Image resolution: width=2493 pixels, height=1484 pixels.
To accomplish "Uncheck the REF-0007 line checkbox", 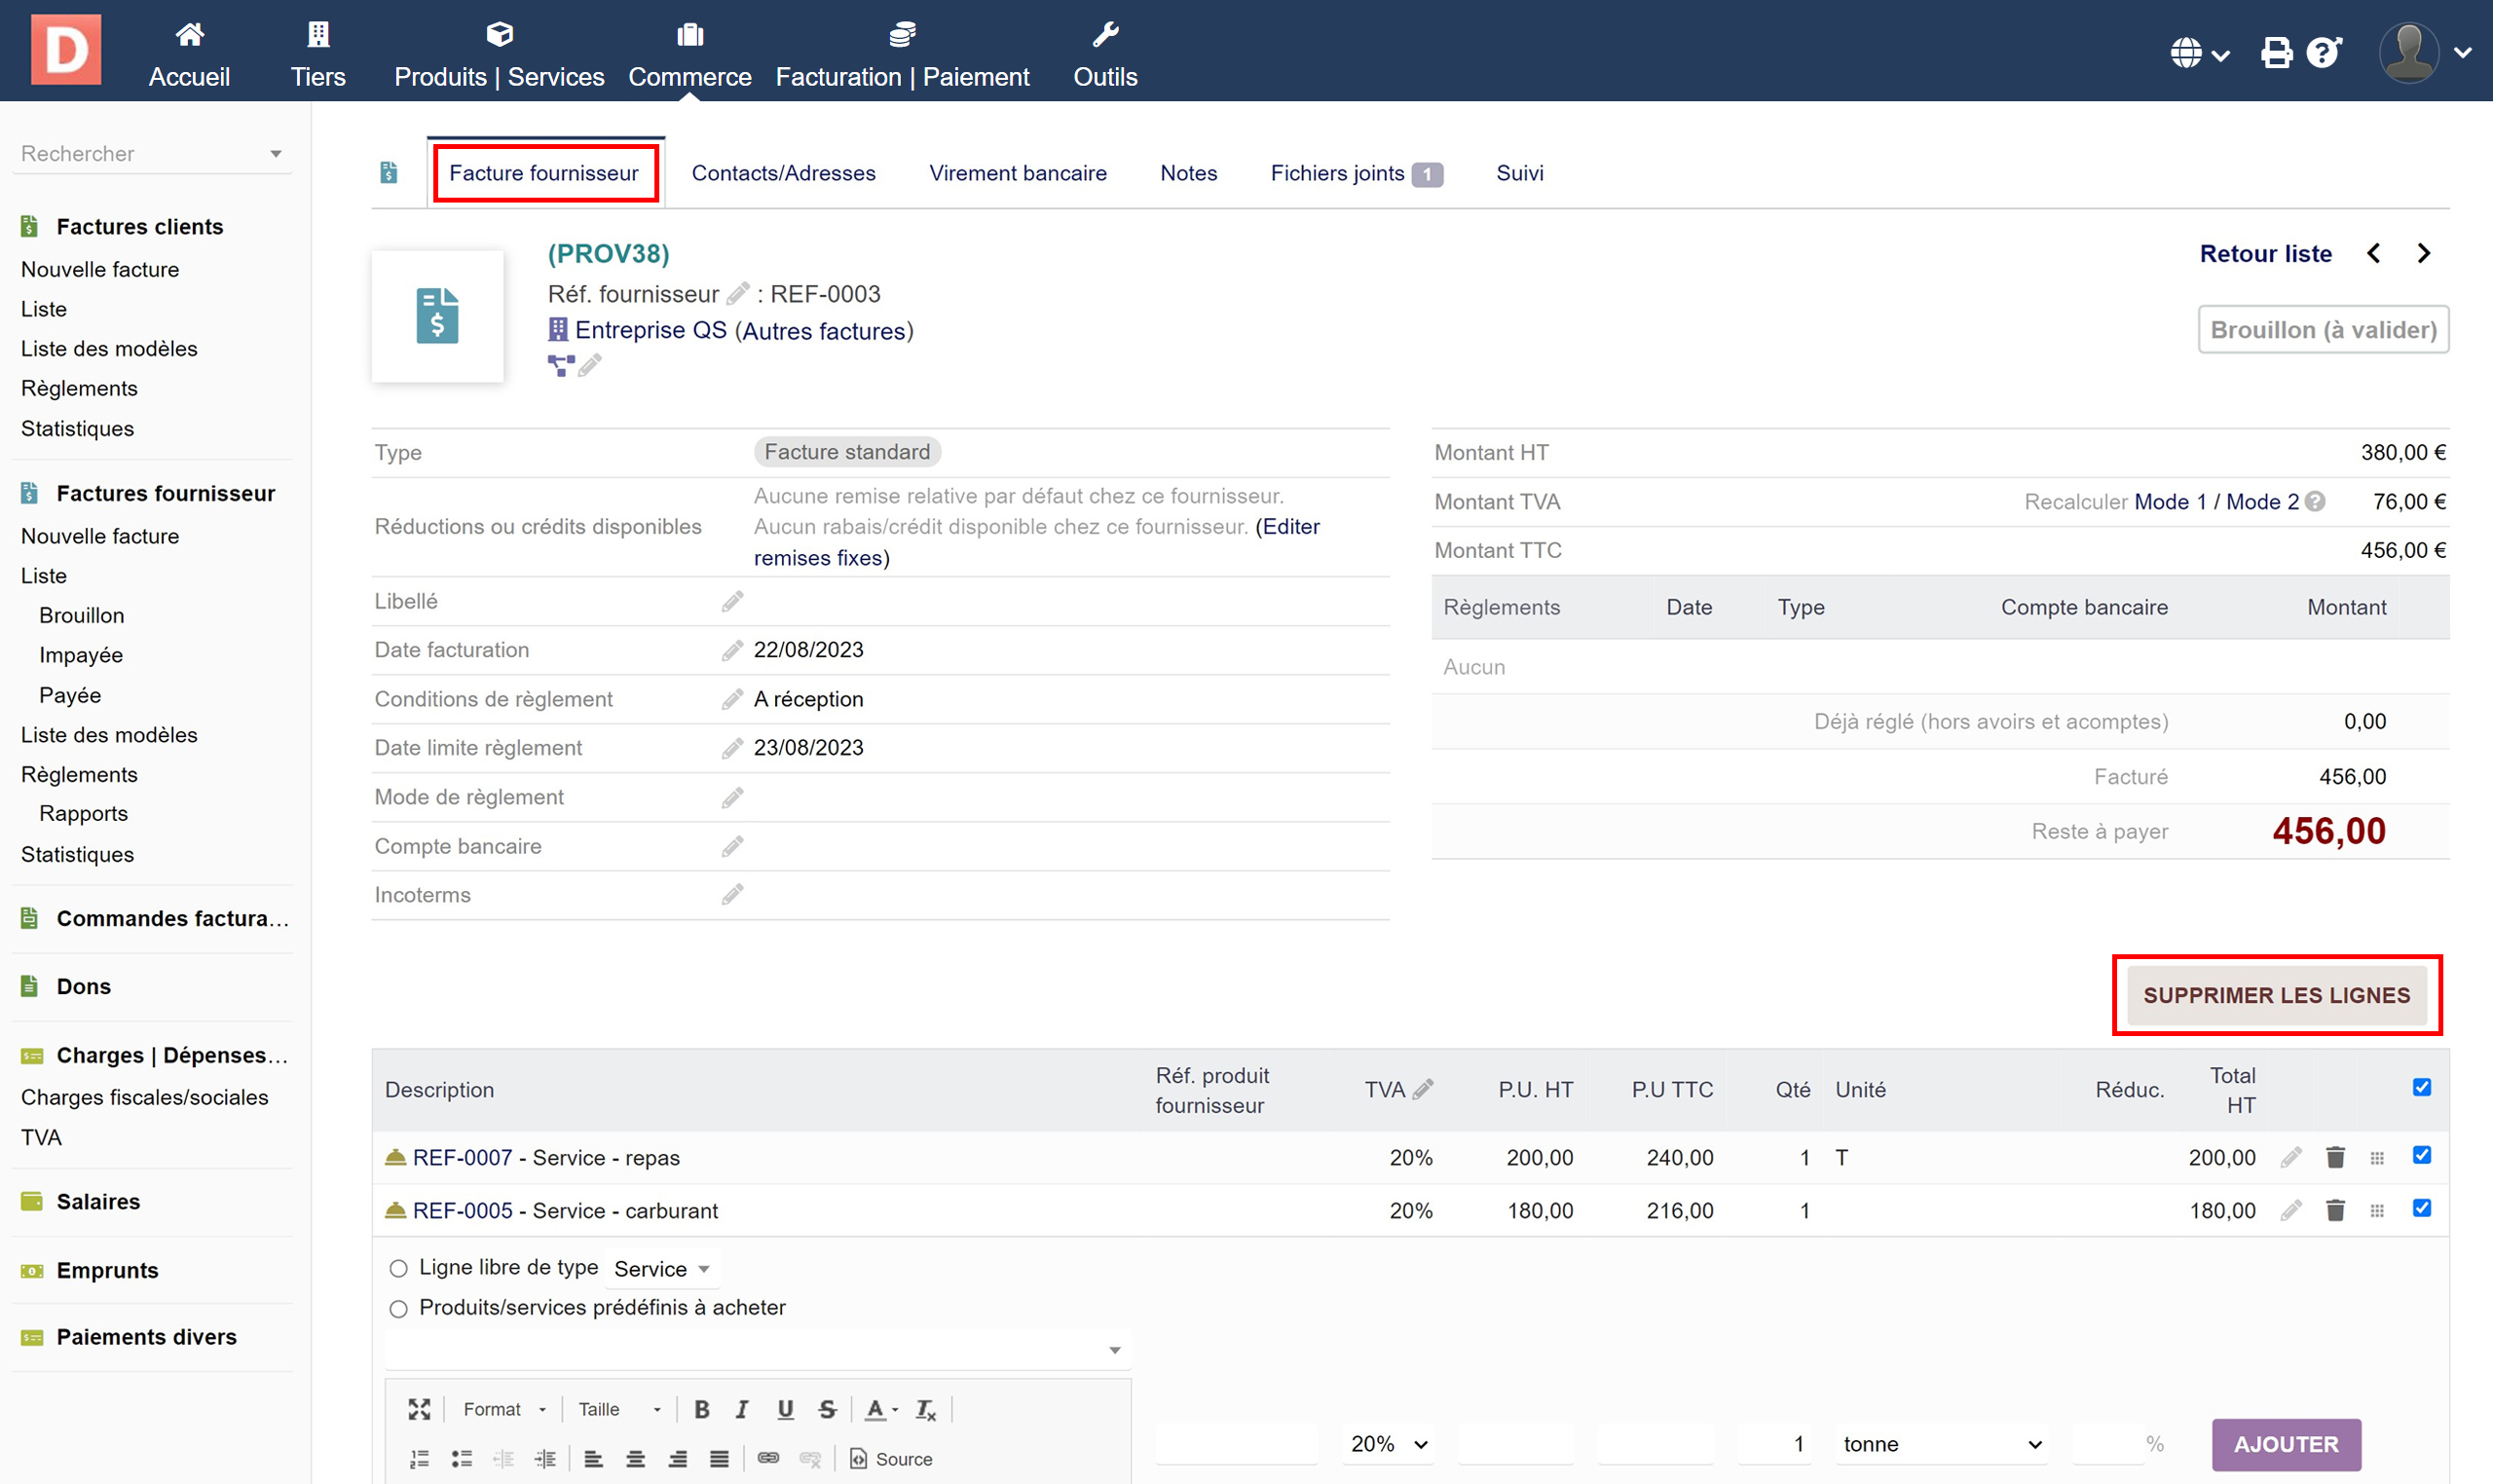I will coord(2421,1155).
